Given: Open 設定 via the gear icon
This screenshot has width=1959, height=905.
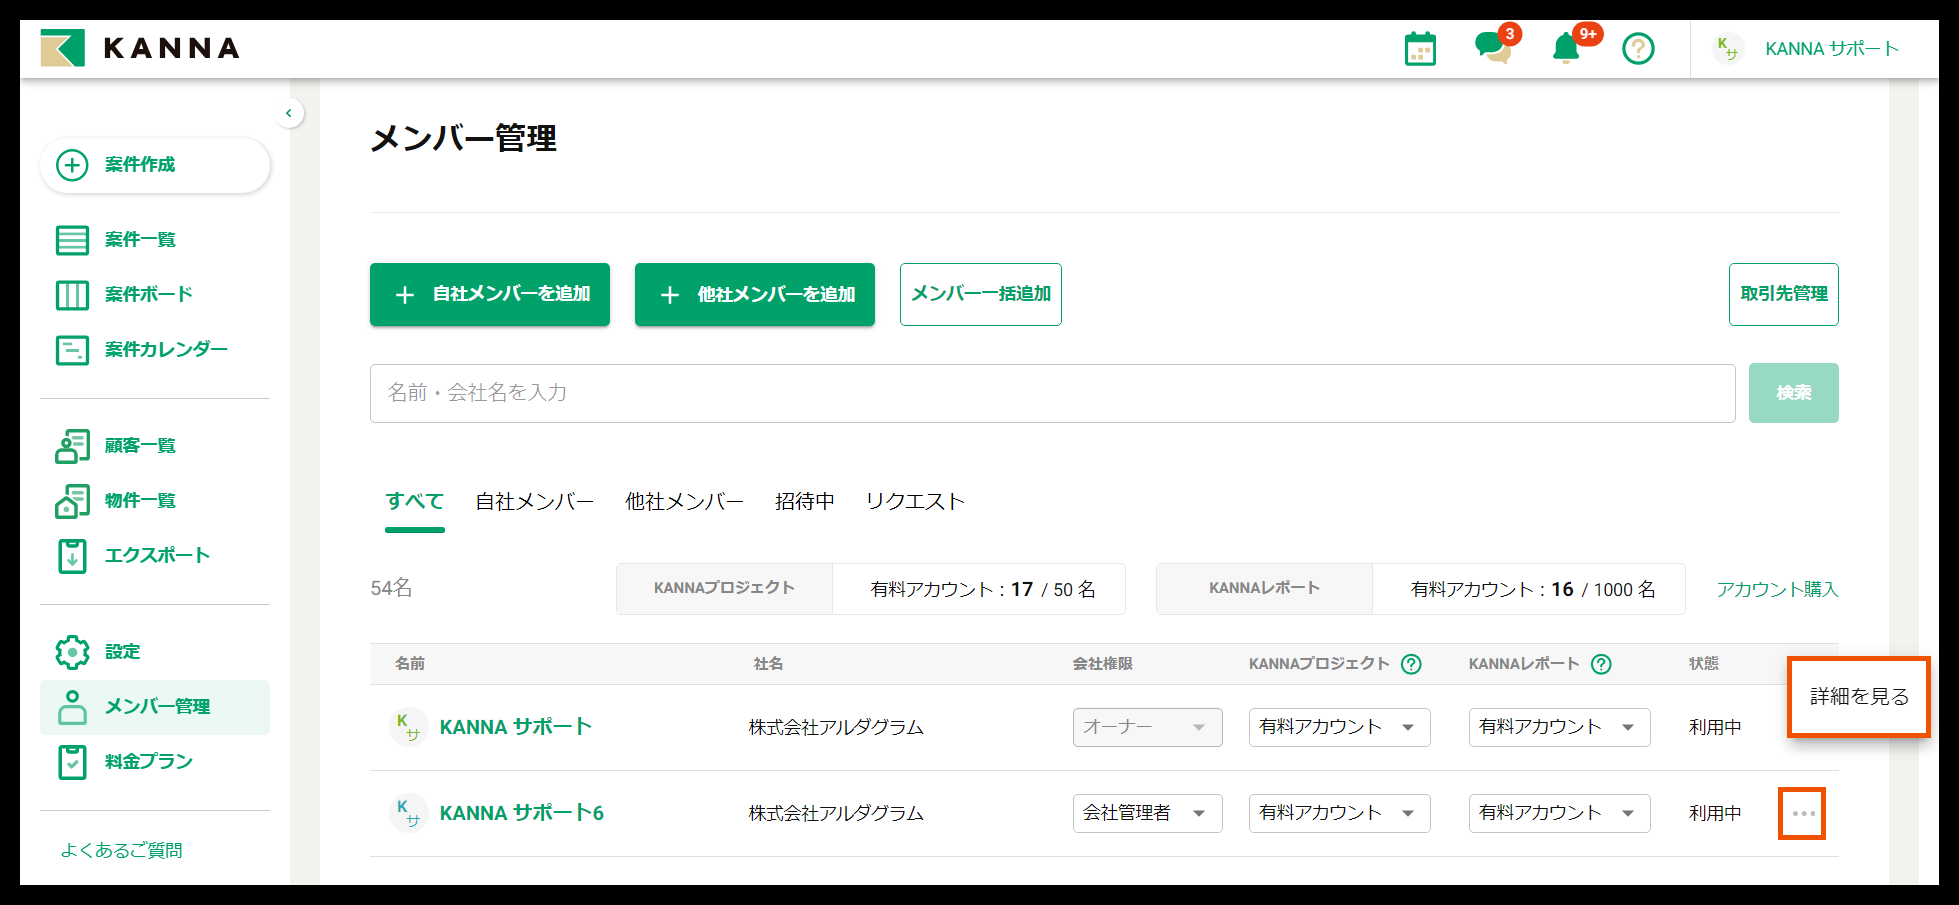Looking at the screenshot, I should [x=121, y=651].
